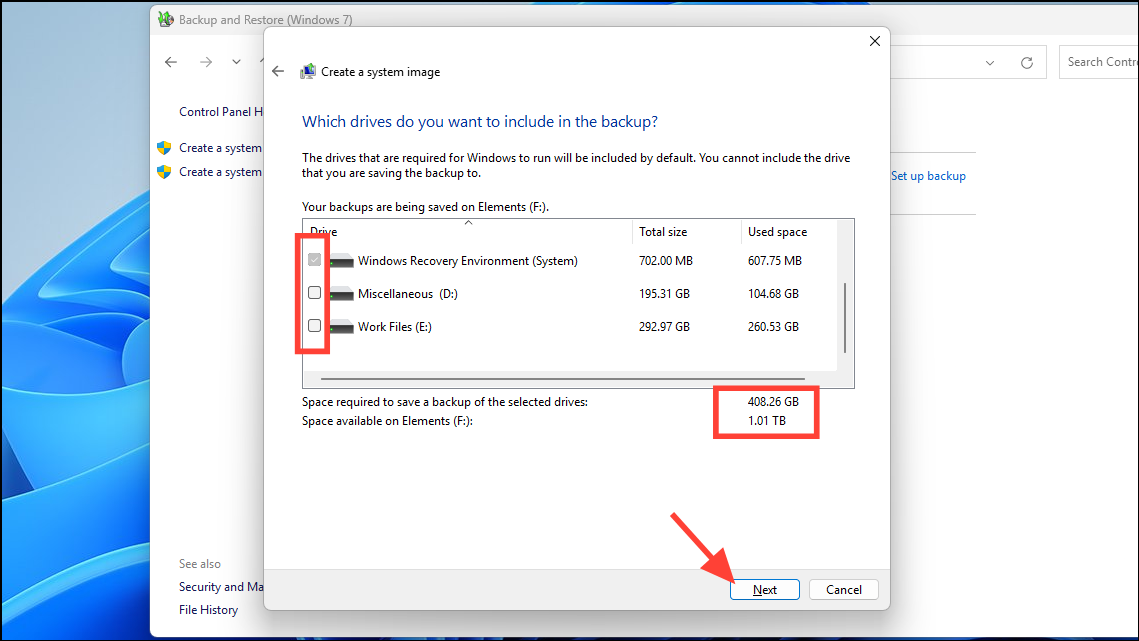This screenshot has width=1139, height=641.
Task: Check the Miscellaneous (D:) drive checkbox
Action: tap(314, 293)
